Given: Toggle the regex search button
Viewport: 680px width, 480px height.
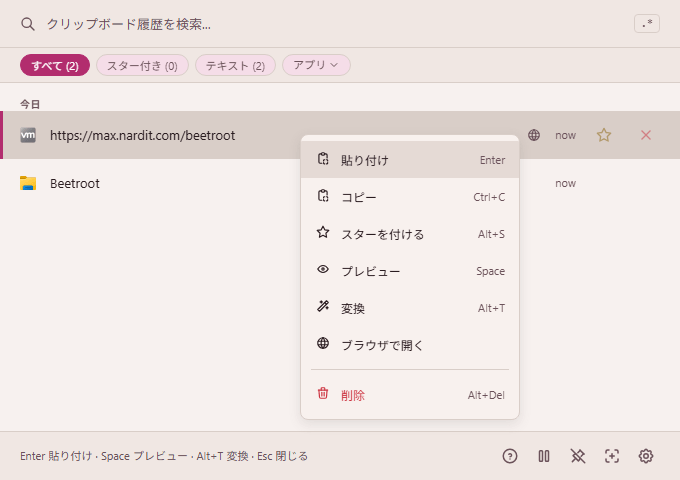Looking at the screenshot, I should point(646,23).
